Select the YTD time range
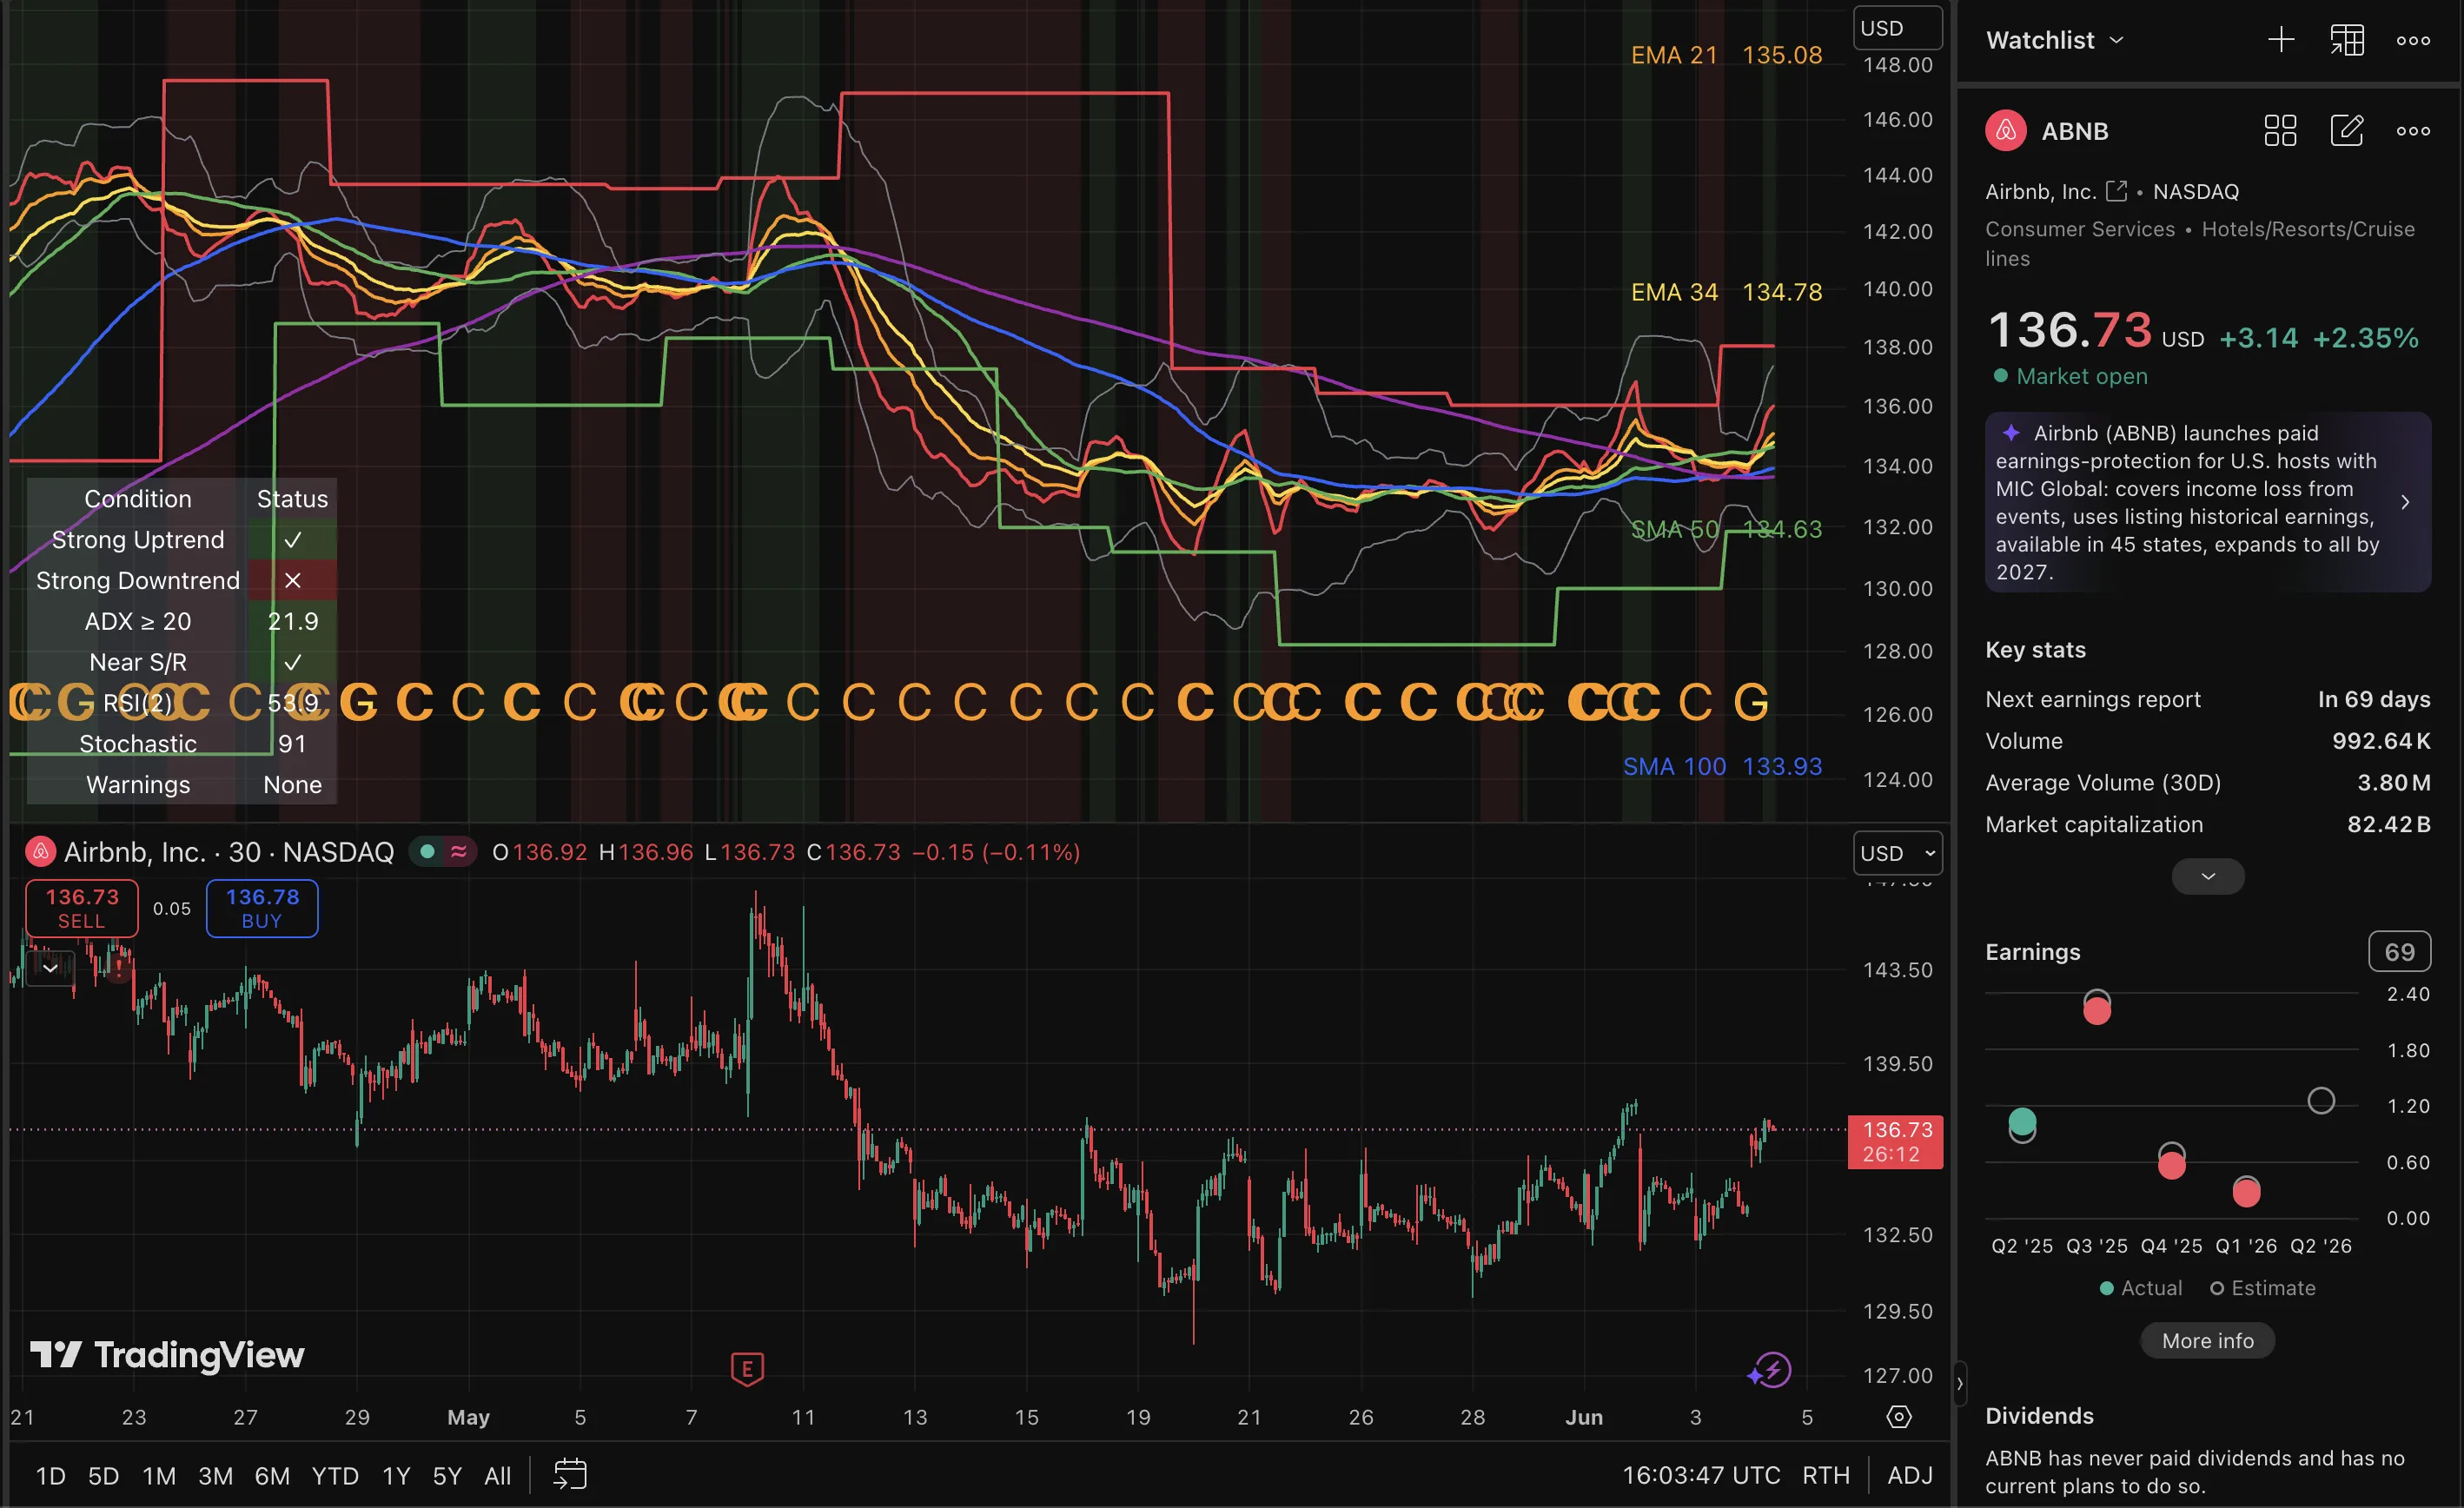 pos(335,1476)
